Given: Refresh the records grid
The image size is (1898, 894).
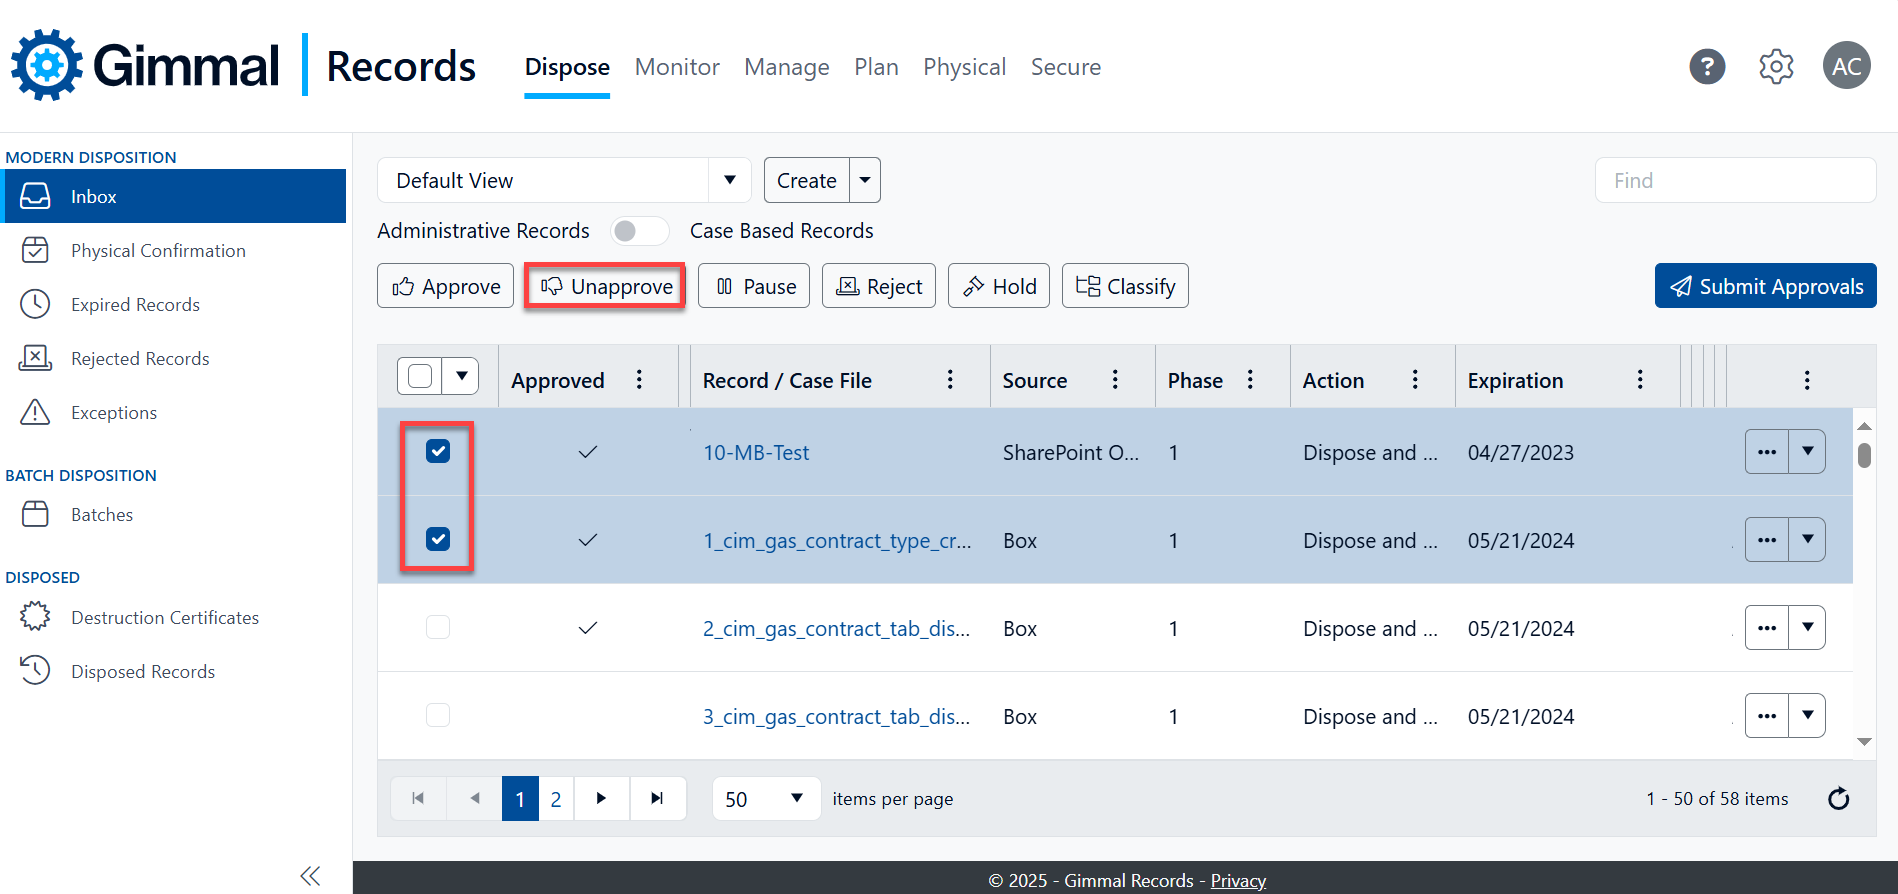Looking at the screenshot, I should [x=1838, y=799].
